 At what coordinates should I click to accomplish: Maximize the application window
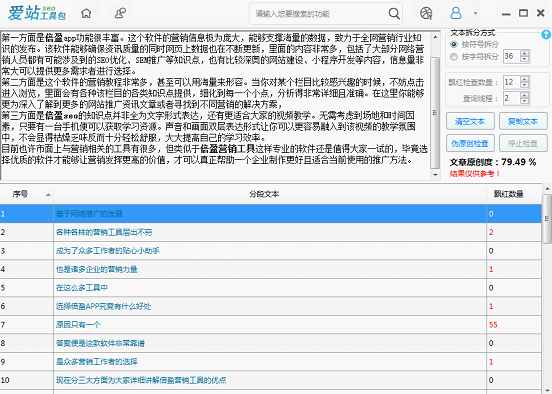coord(523,13)
